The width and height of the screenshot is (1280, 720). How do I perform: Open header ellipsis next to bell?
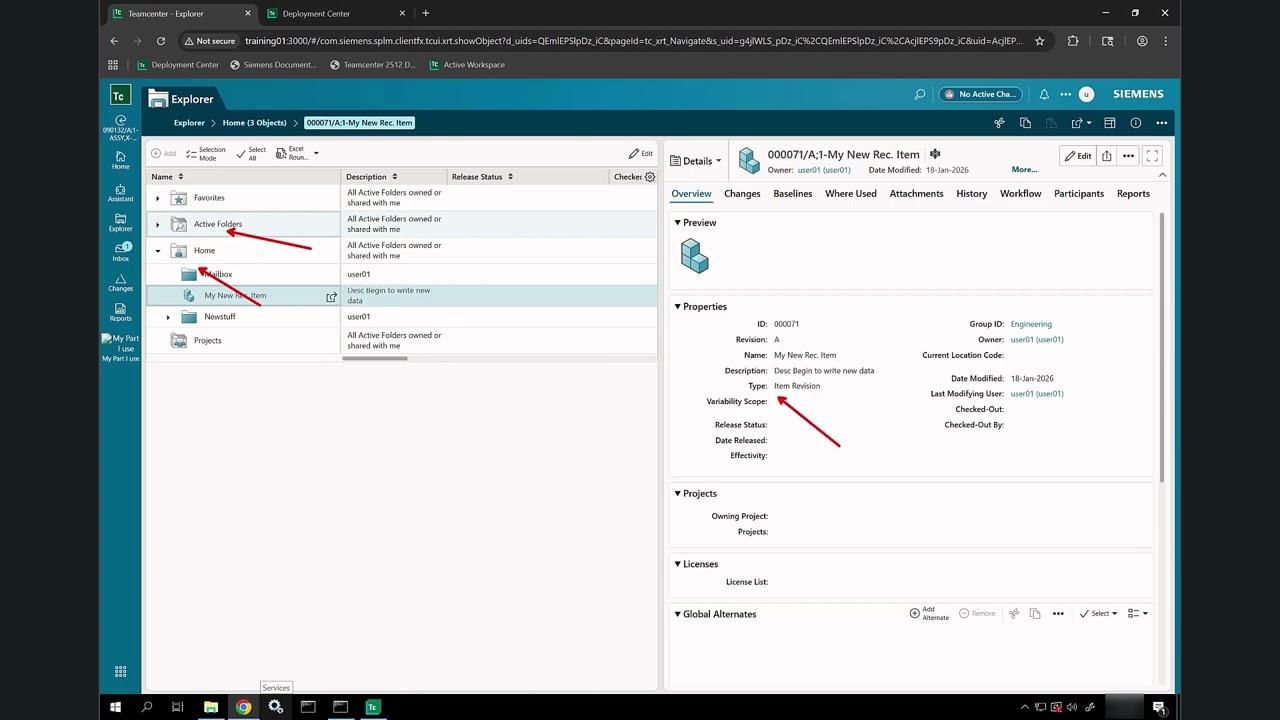(x=1065, y=94)
